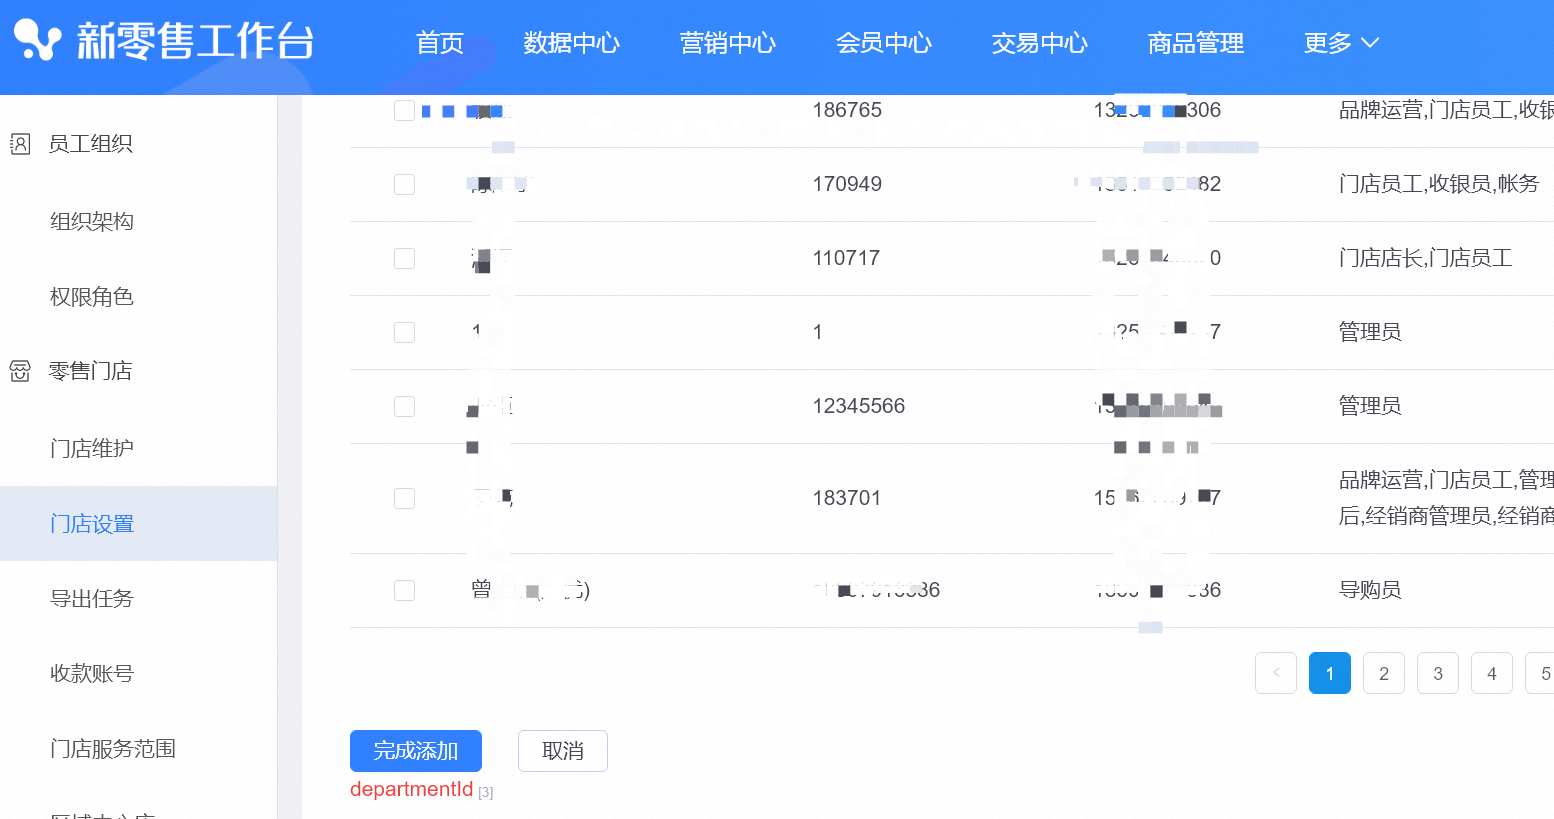Image resolution: width=1554 pixels, height=819 pixels.
Task: Open 商品管理 from the top bar
Action: click(1195, 43)
